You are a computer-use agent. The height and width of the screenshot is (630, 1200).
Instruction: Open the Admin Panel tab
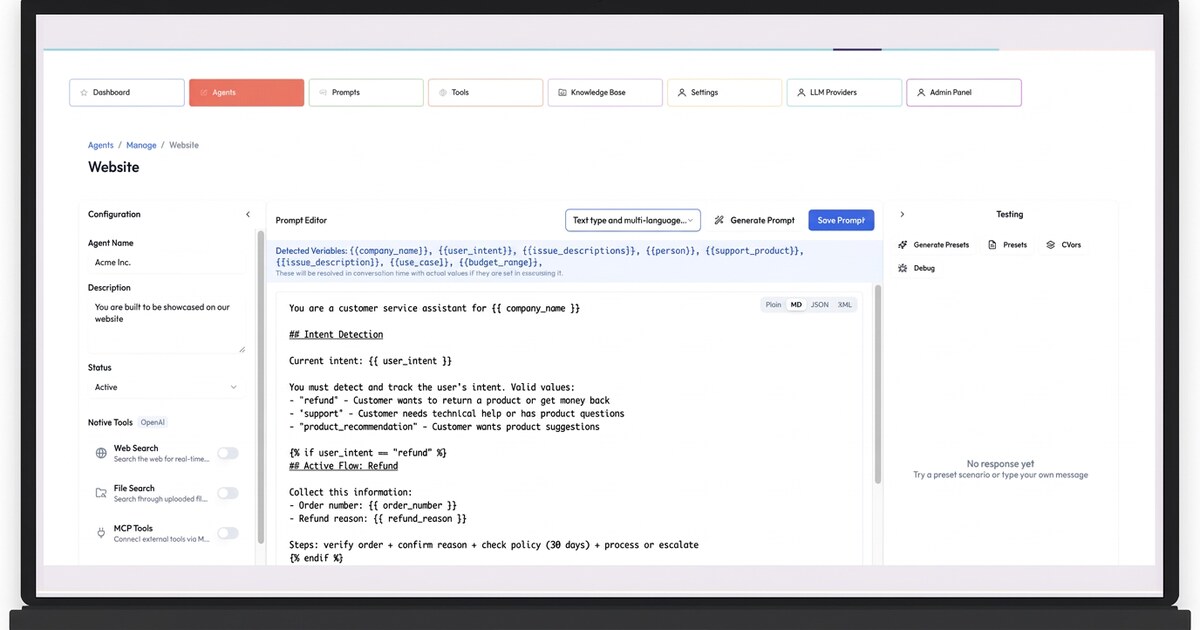(964, 93)
